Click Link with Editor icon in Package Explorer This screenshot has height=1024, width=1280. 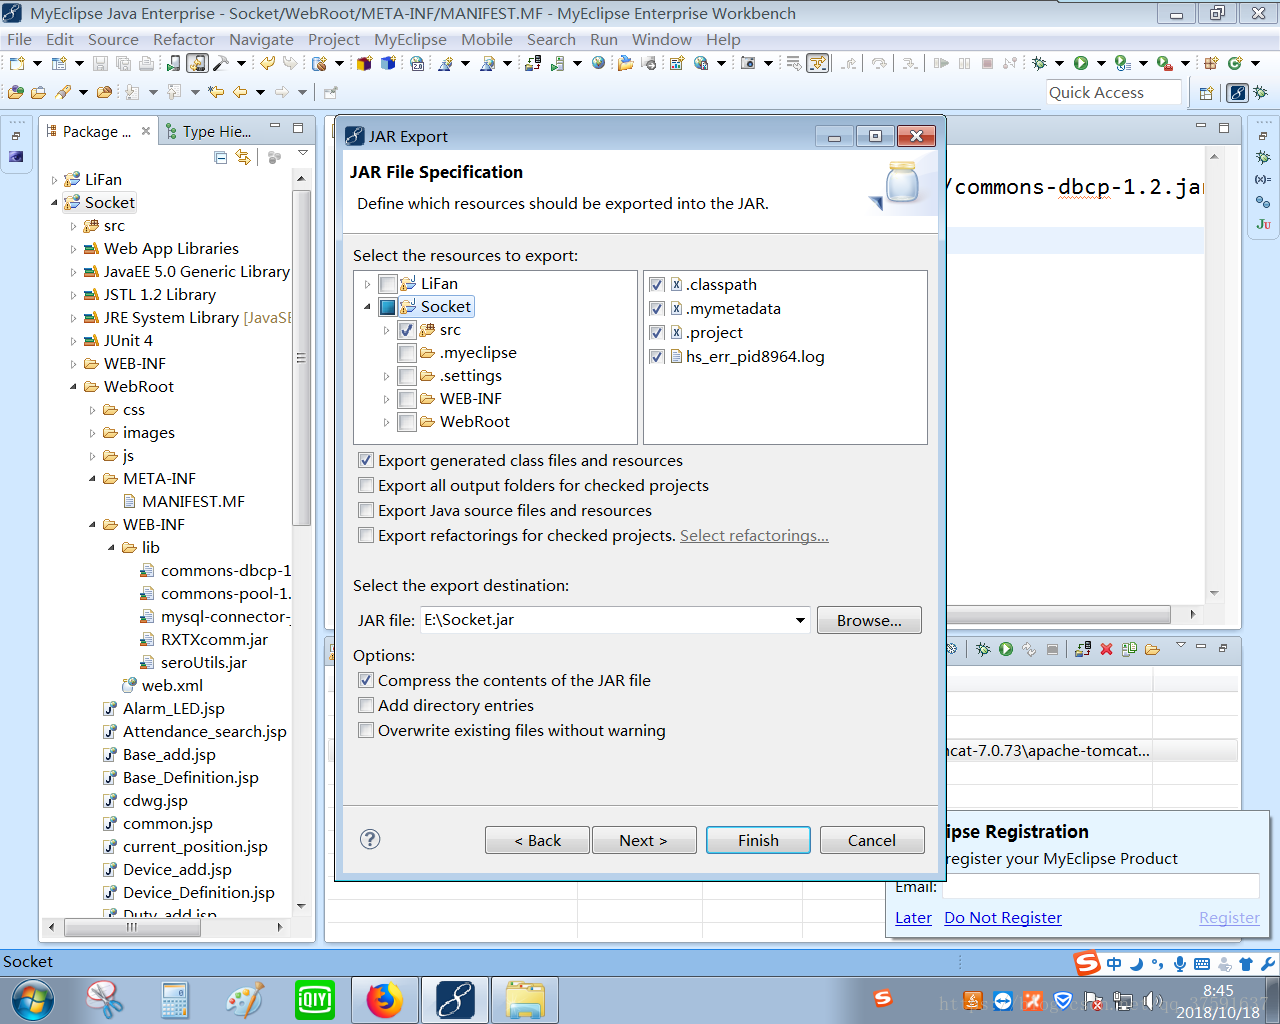click(243, 157)
